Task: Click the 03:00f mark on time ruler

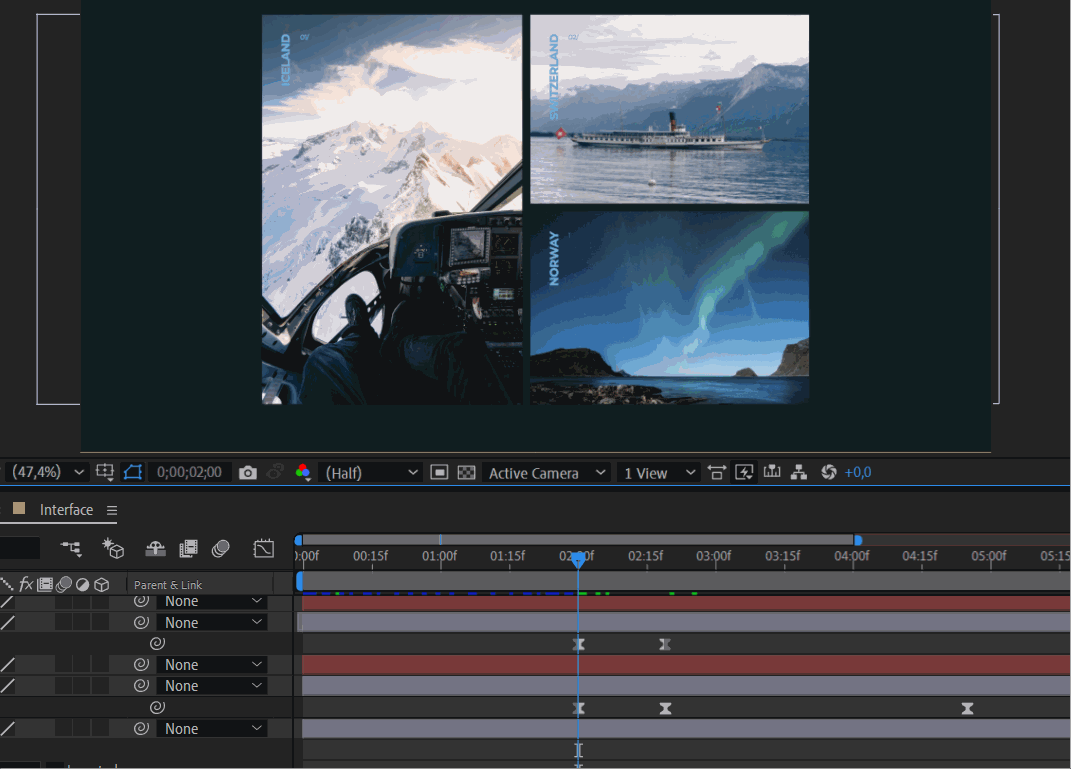Action: 714,556
